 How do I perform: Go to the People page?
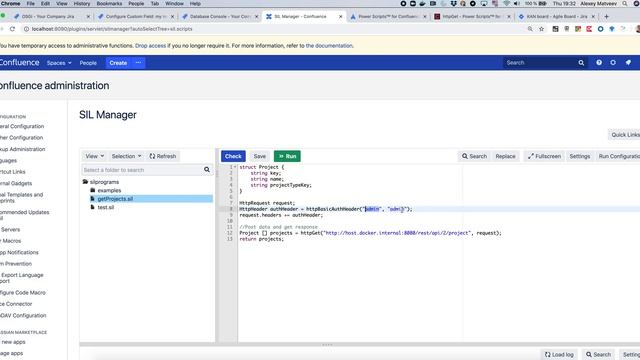(x=88, y=63)
